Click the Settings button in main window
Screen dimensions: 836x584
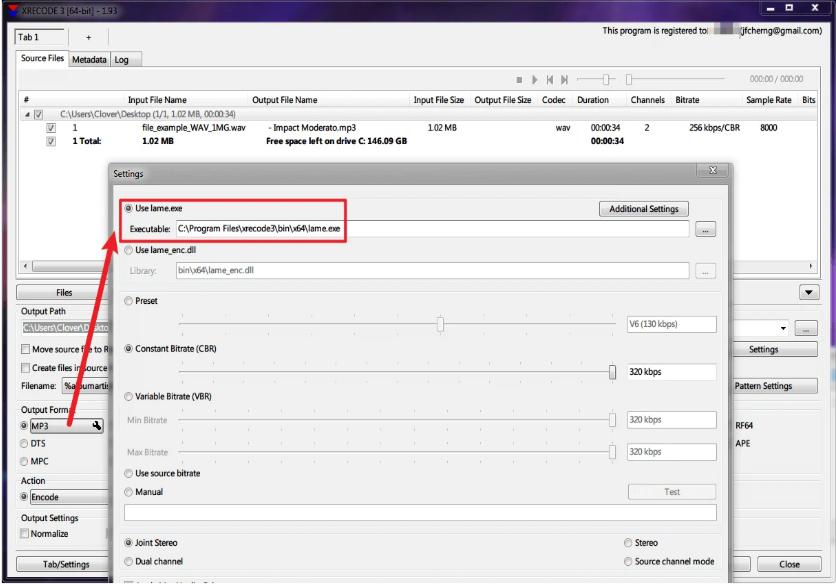point(763,349)
